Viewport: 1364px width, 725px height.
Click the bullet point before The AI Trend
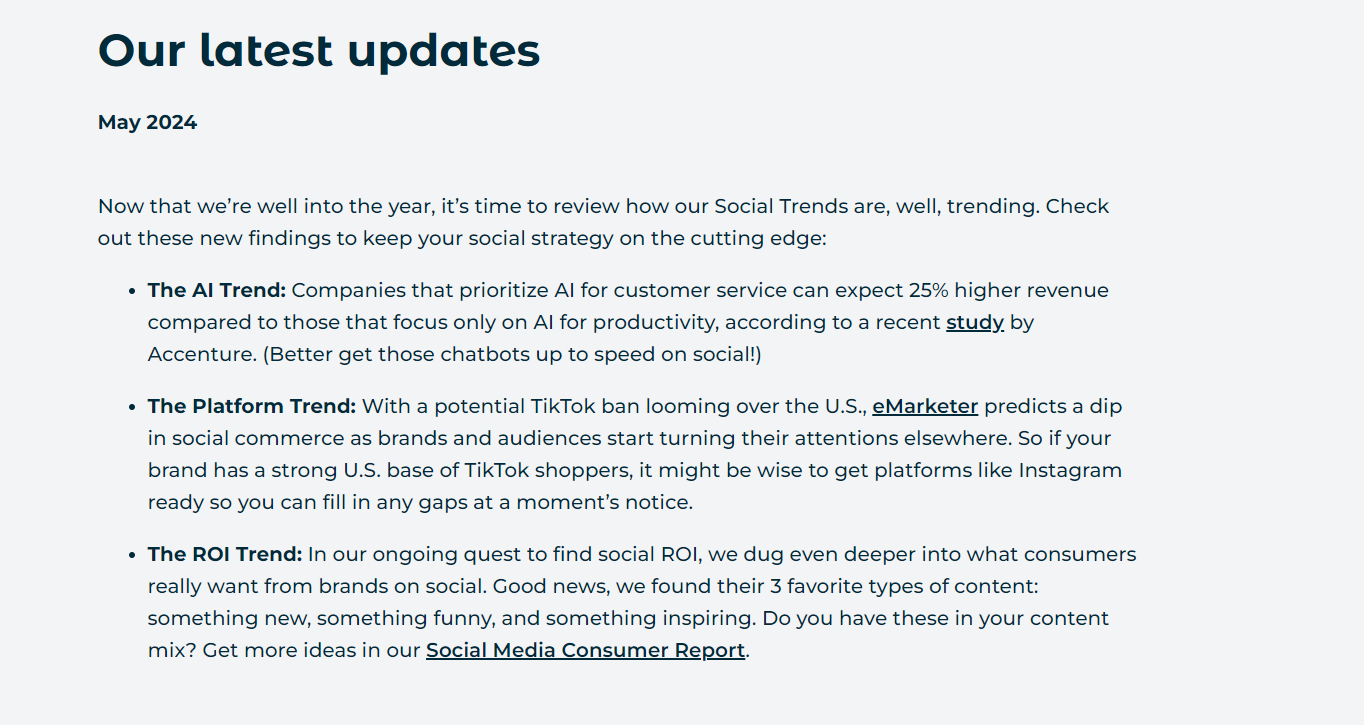pyautogui.click(x=133, y=292)
